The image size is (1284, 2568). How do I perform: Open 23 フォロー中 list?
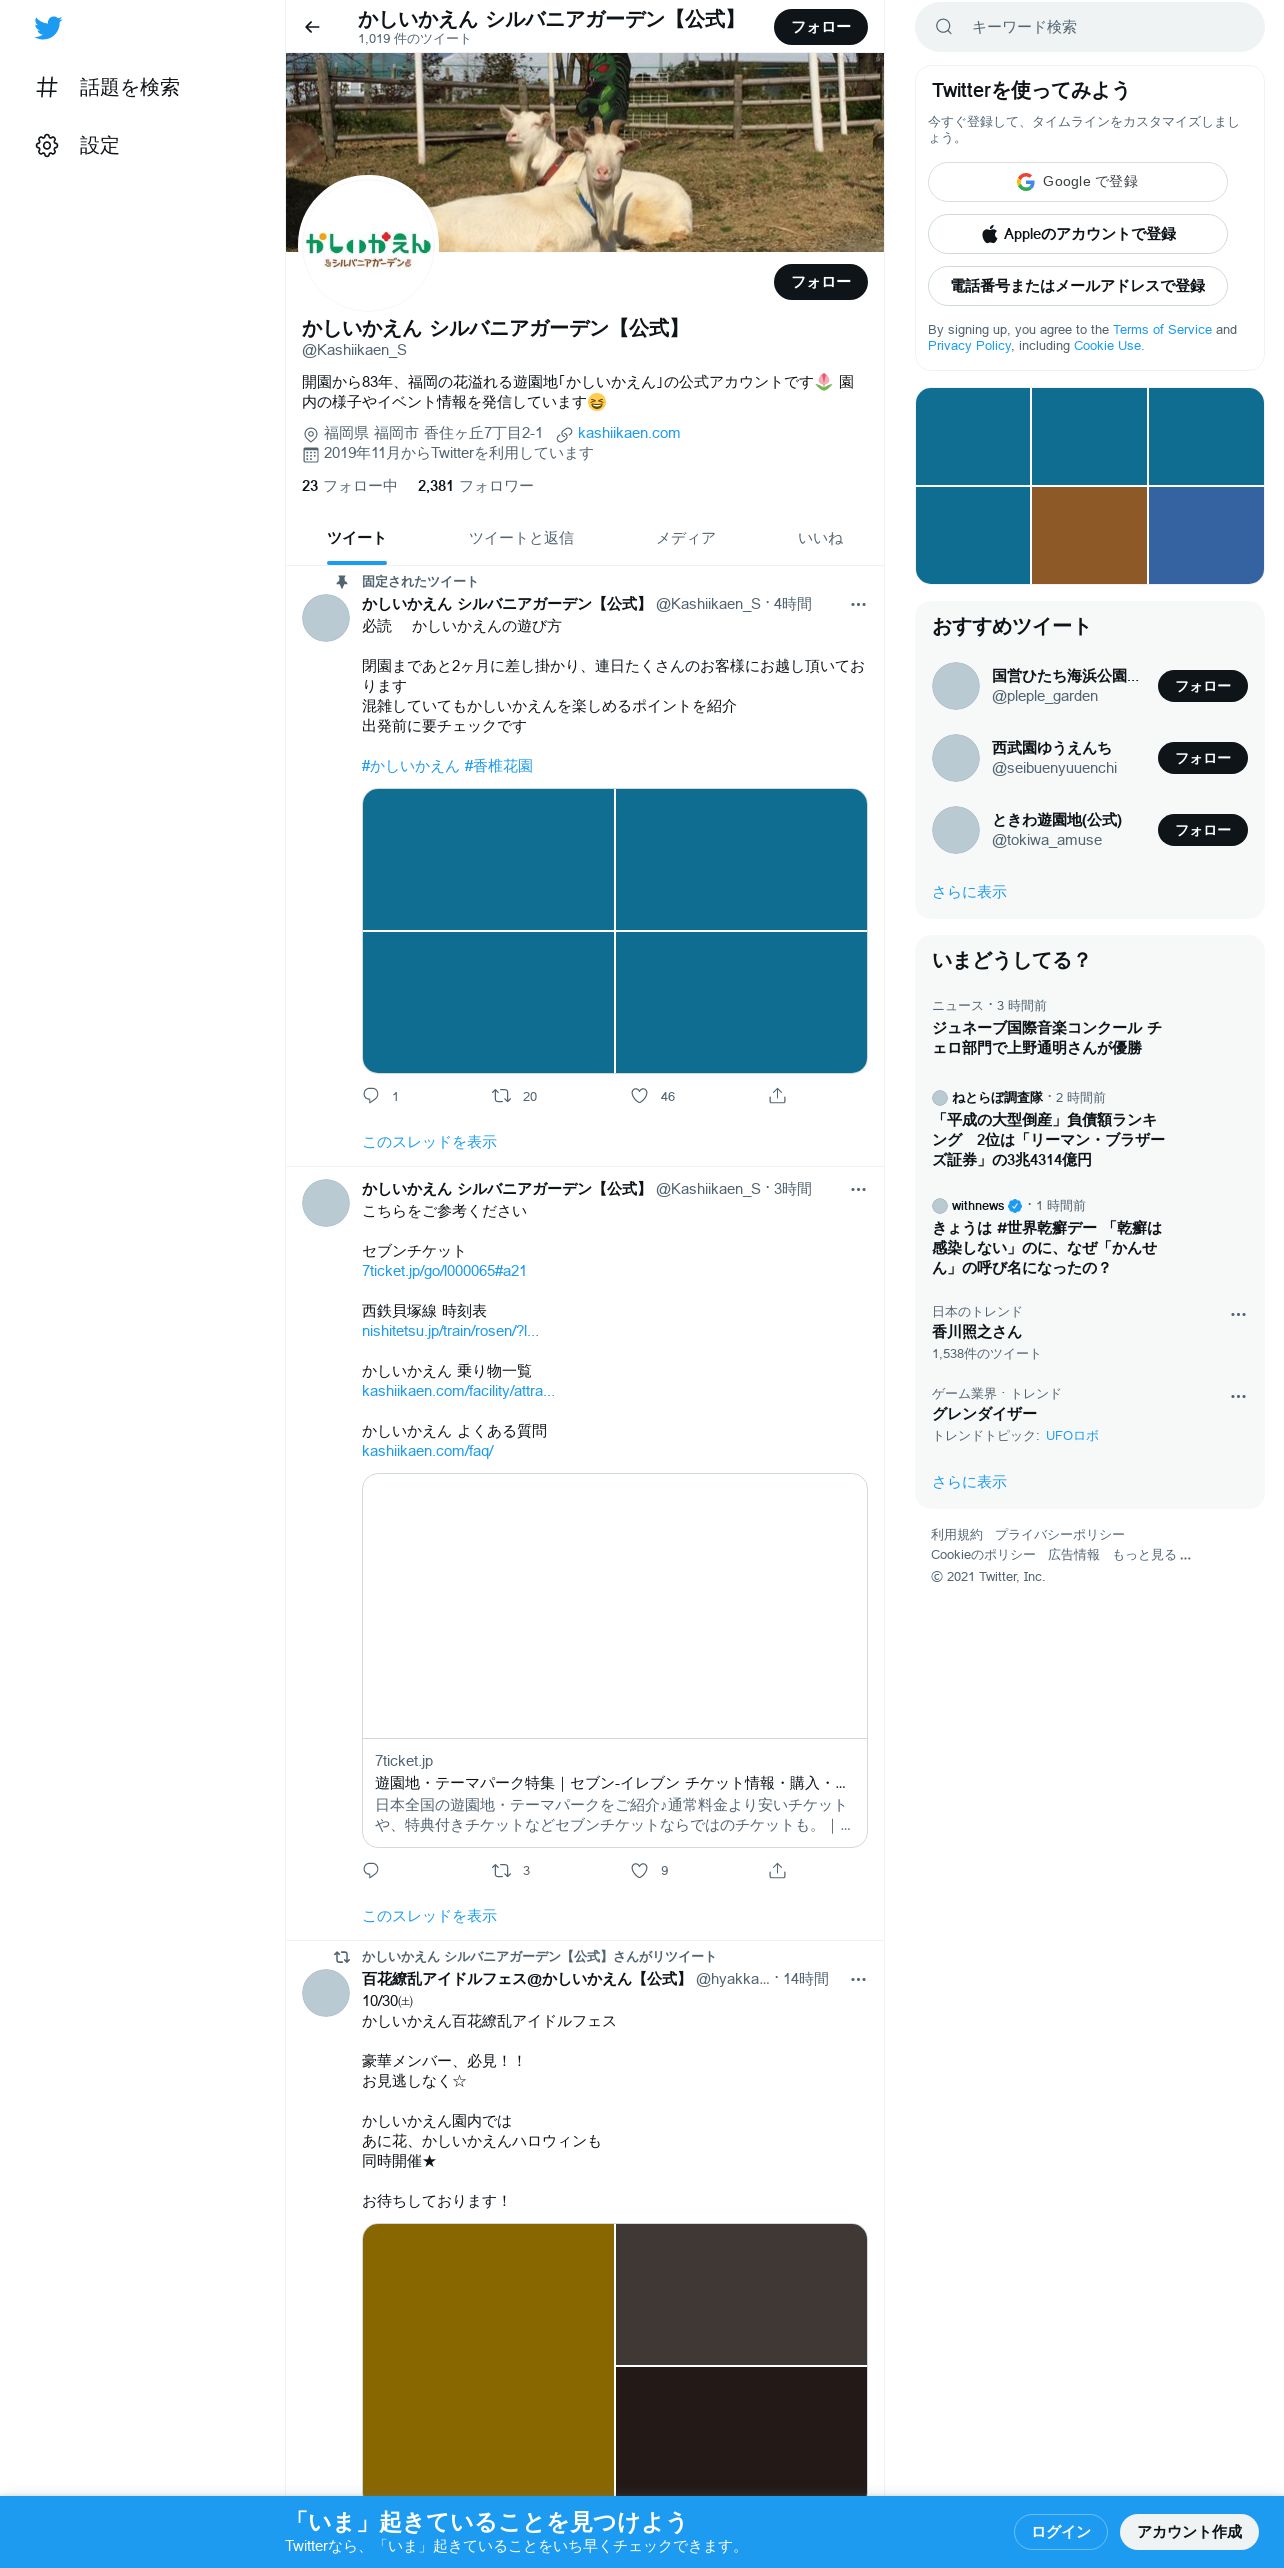349,486
